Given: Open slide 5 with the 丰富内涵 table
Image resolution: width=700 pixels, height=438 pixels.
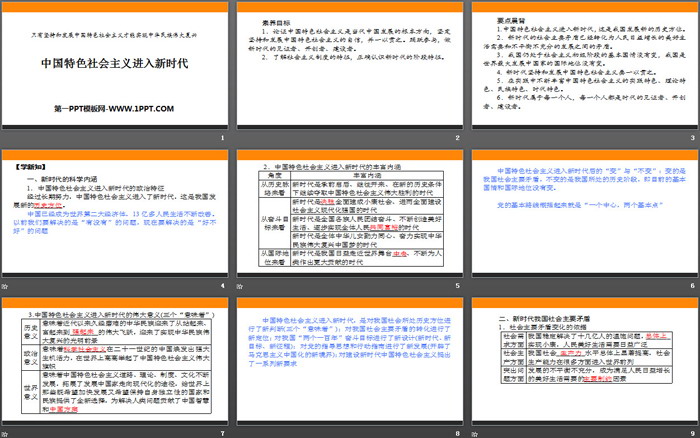Looking at the screenshot, I should [349, 218].
